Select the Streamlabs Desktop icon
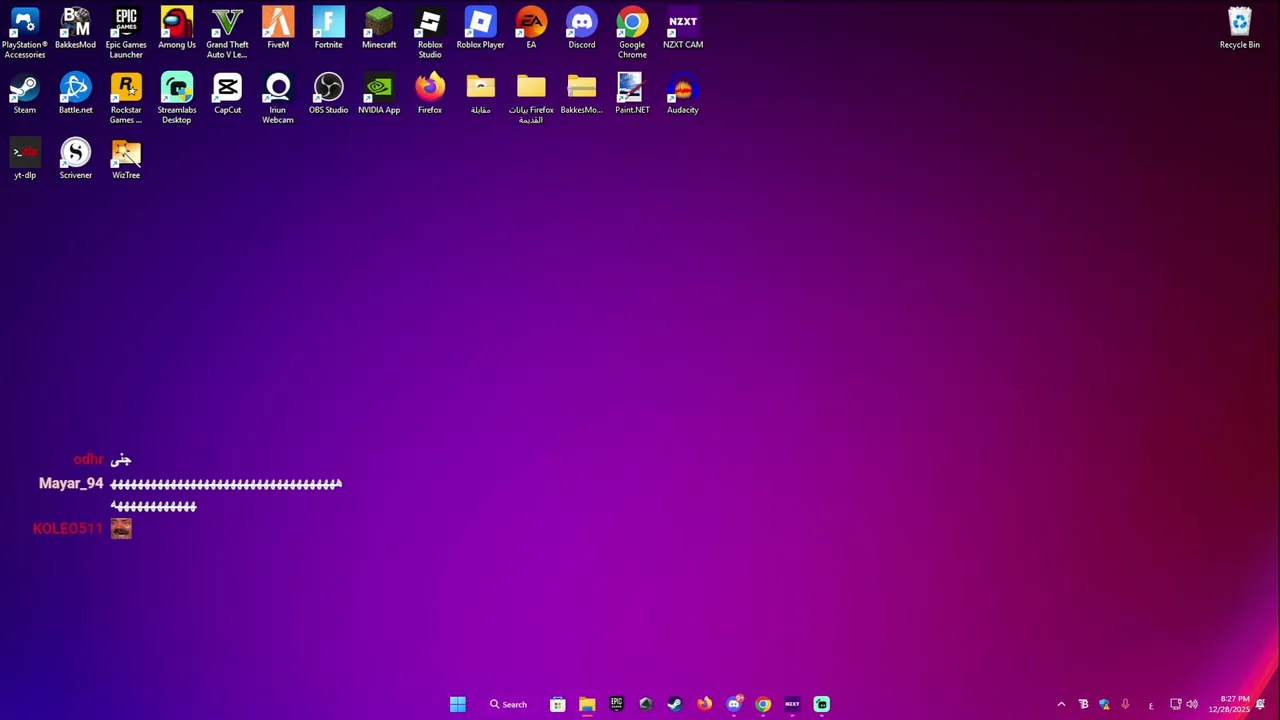 (177, 98)
